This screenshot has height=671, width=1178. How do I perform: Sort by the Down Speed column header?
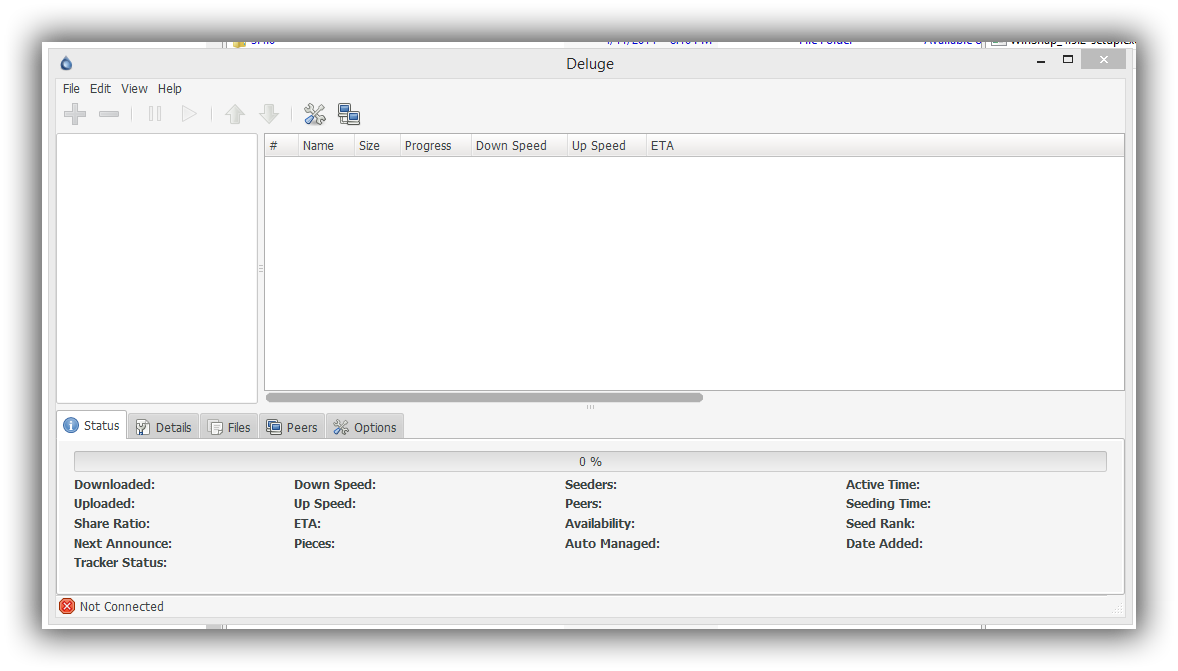[519, 146]
